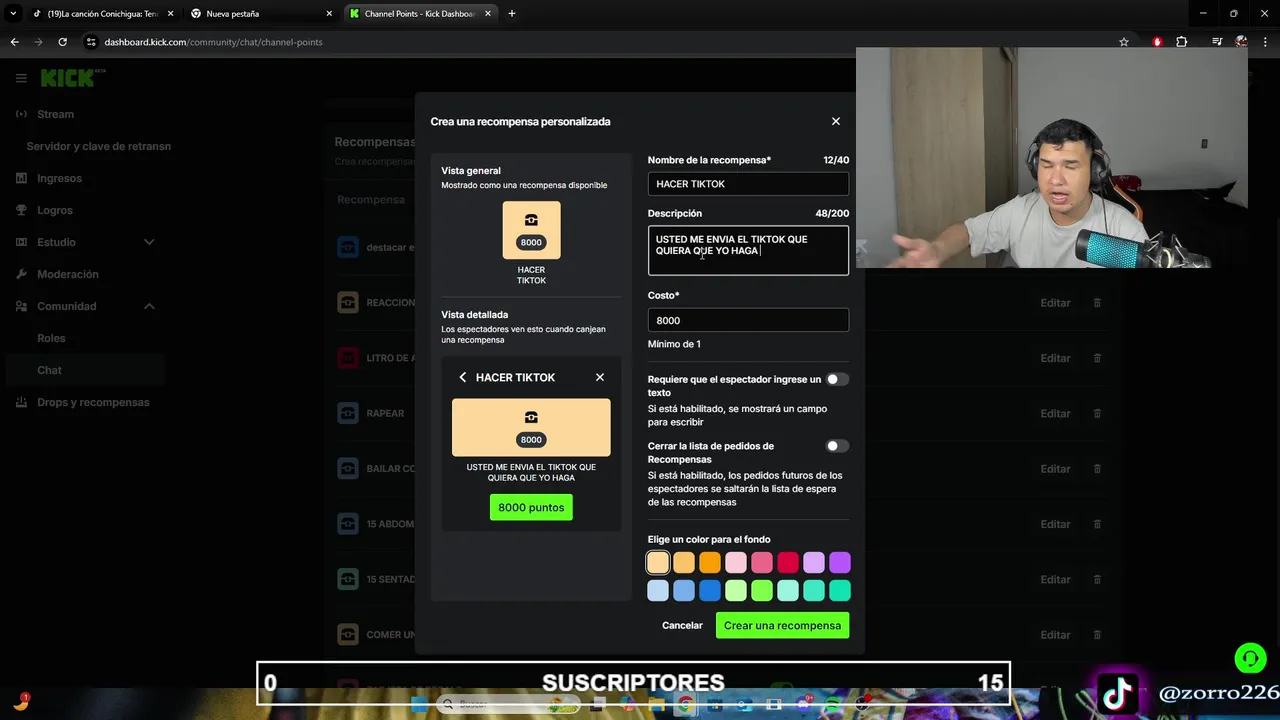Click Editar in the 15 ABDOM row

(1055, 524)
